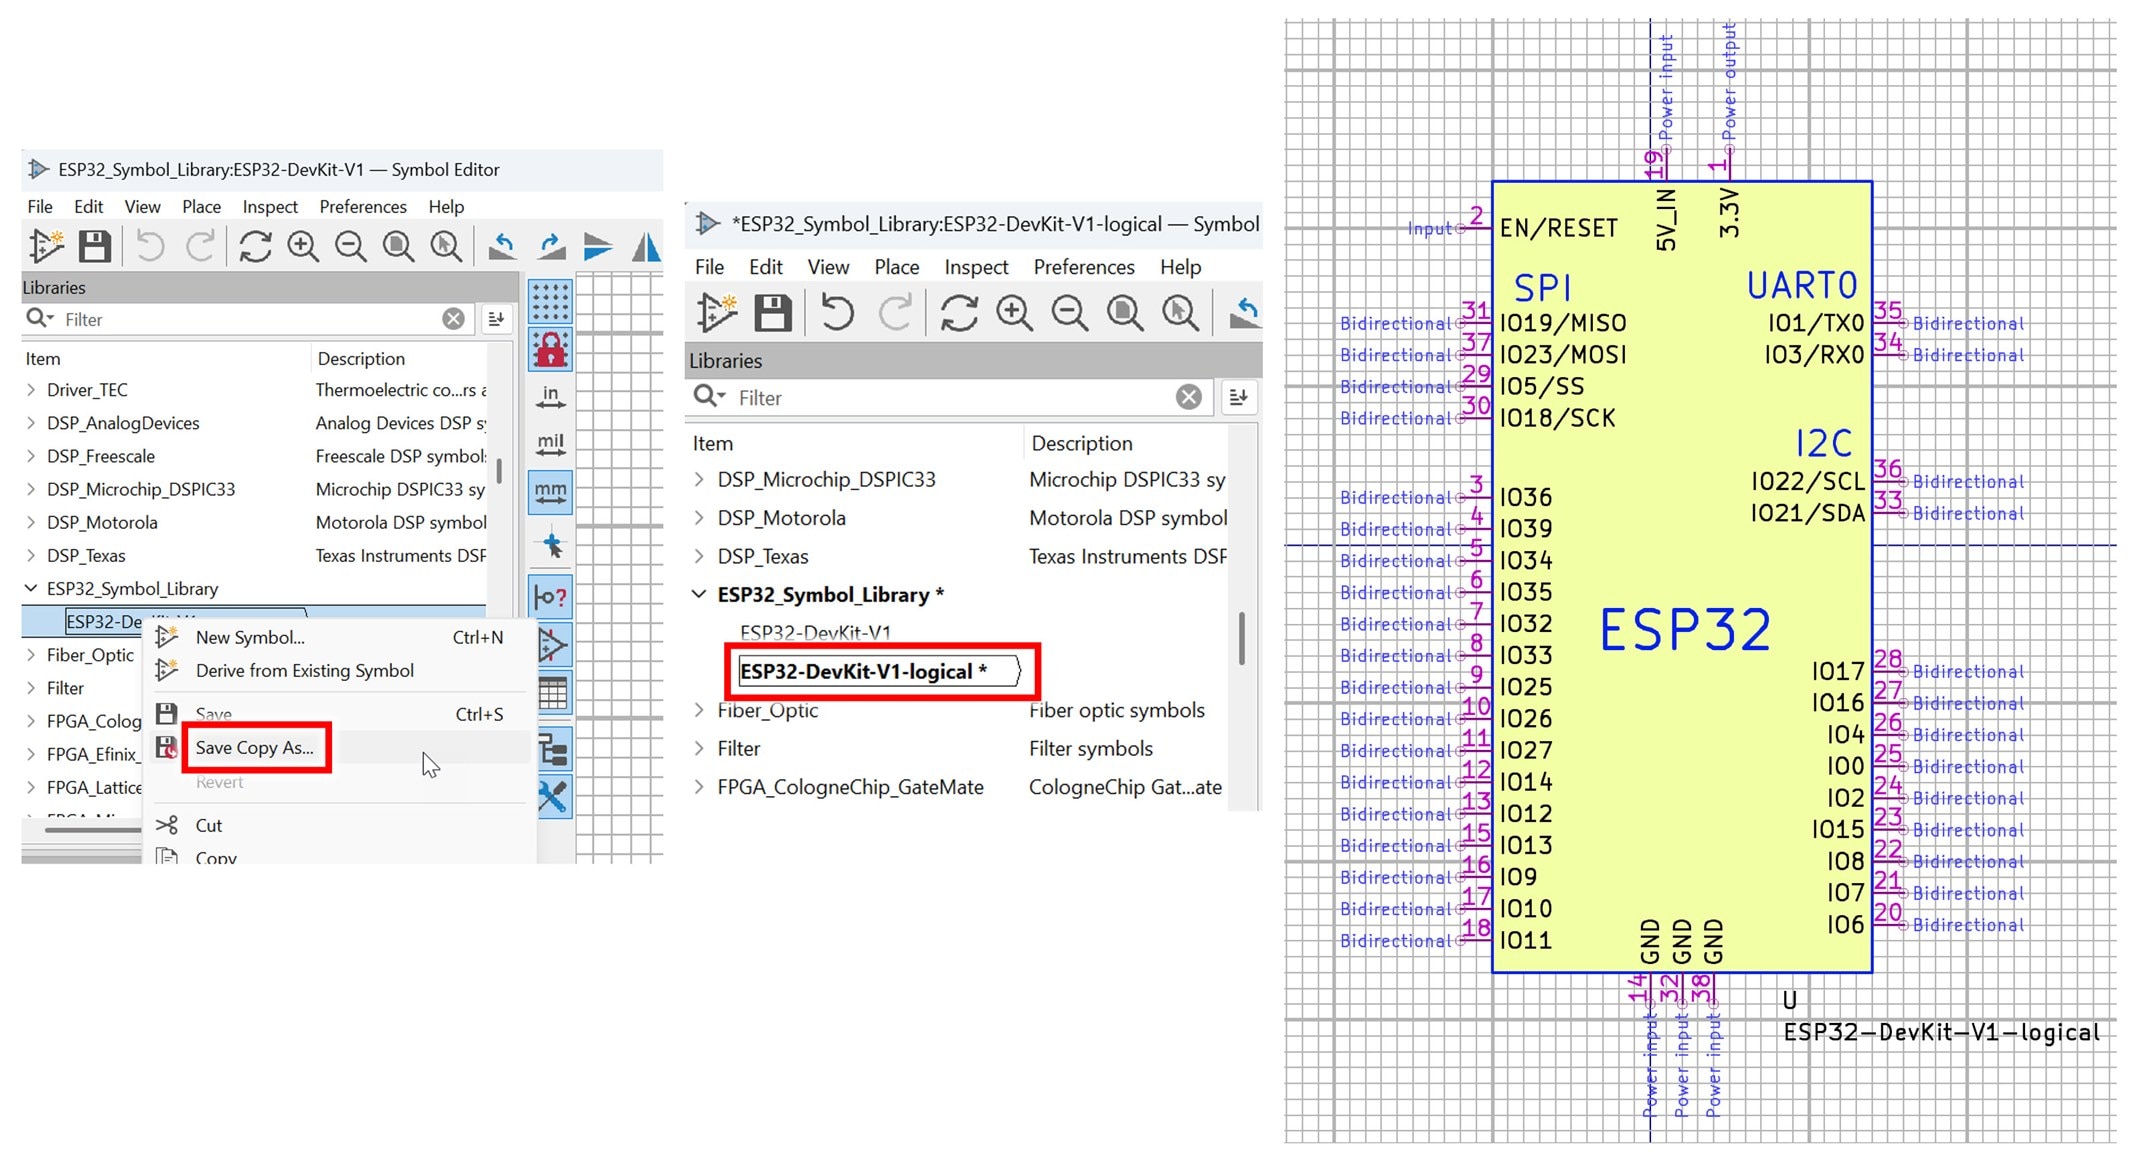2138x1156 pixels.
Task: Switch units to inches with 'in' toggle
Action: coord(551,397)
